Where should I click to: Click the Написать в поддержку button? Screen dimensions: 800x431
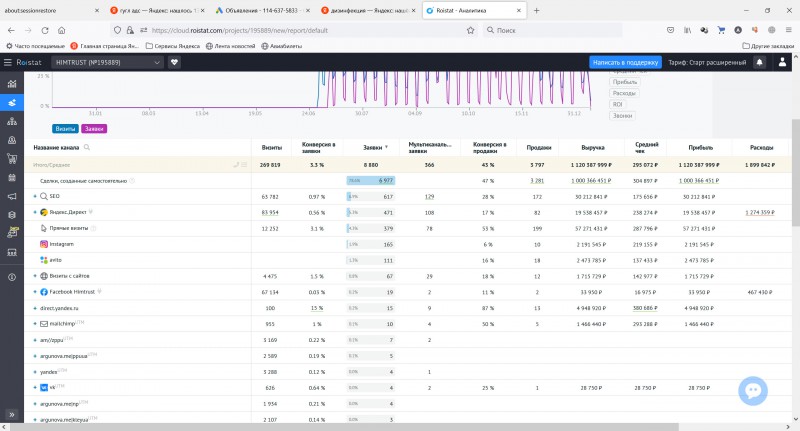pos(625,62)
